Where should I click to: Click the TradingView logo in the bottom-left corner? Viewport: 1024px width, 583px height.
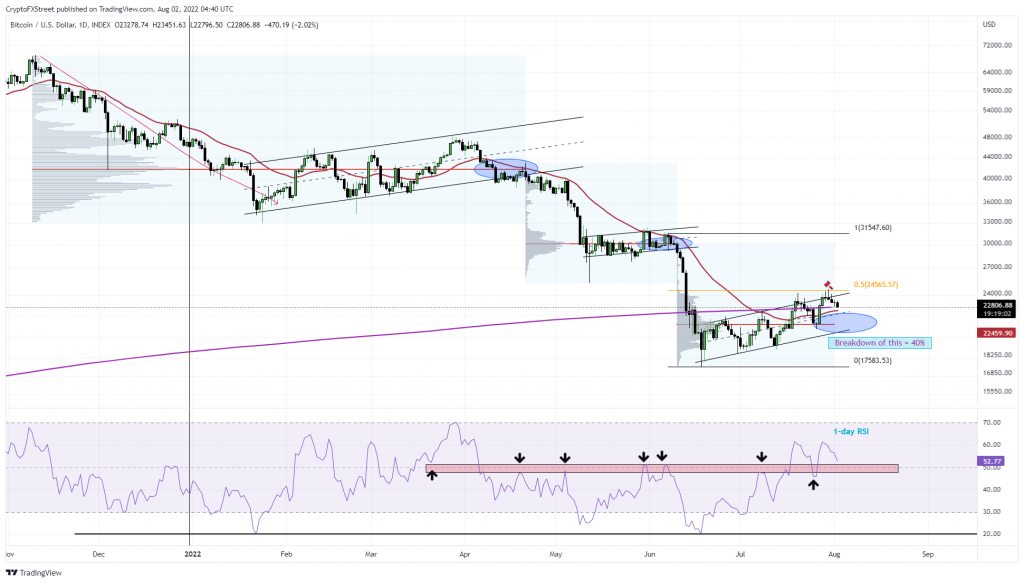pyautogui.click(x=12, y=573)
